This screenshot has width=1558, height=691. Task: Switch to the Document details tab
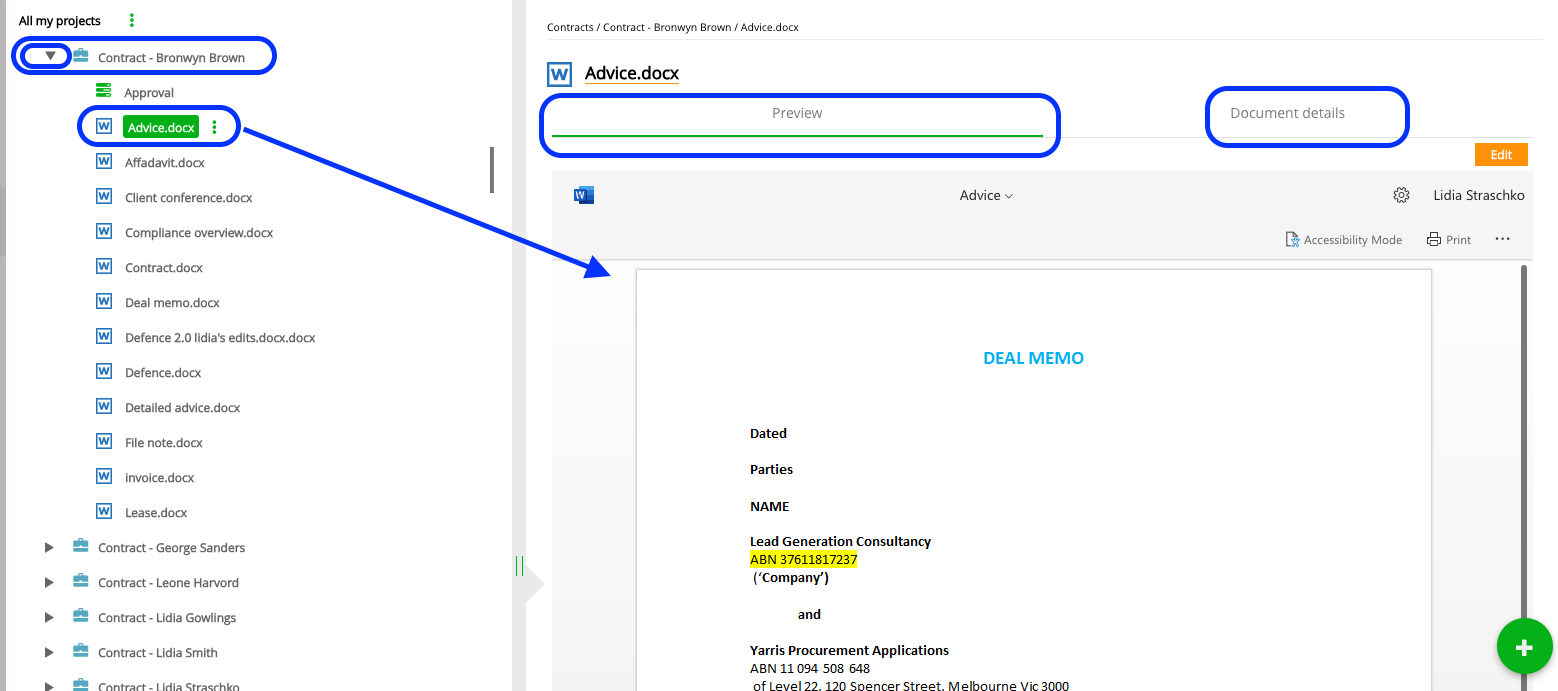[x=1287, y=113]
